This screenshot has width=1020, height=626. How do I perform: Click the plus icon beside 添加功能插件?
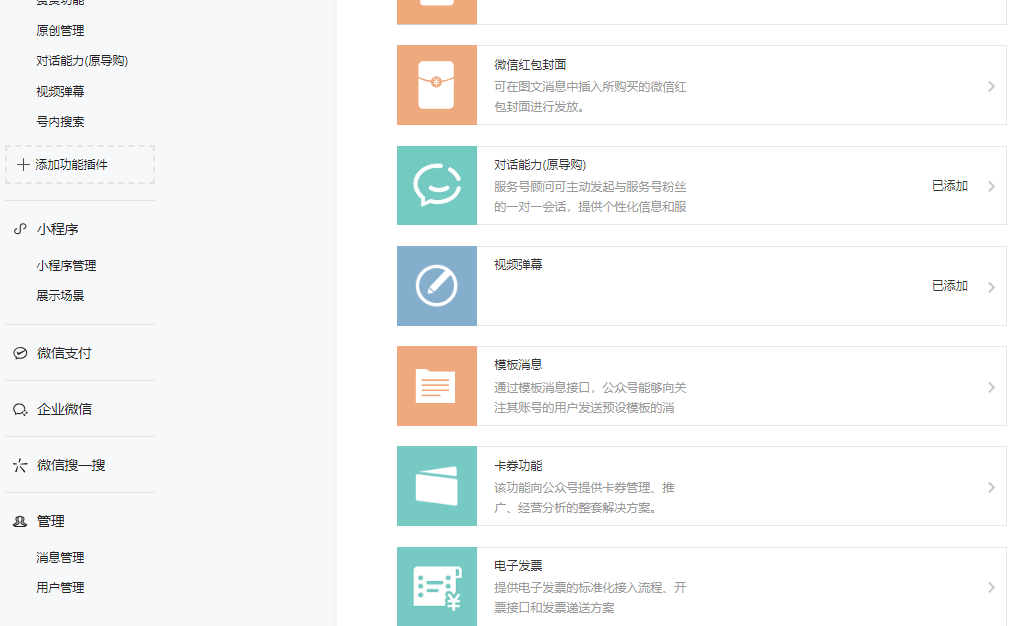(23, 165)
